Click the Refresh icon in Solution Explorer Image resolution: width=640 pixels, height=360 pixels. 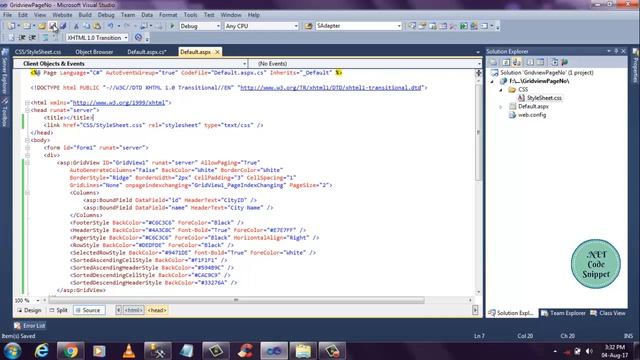(x=506, y=62)
